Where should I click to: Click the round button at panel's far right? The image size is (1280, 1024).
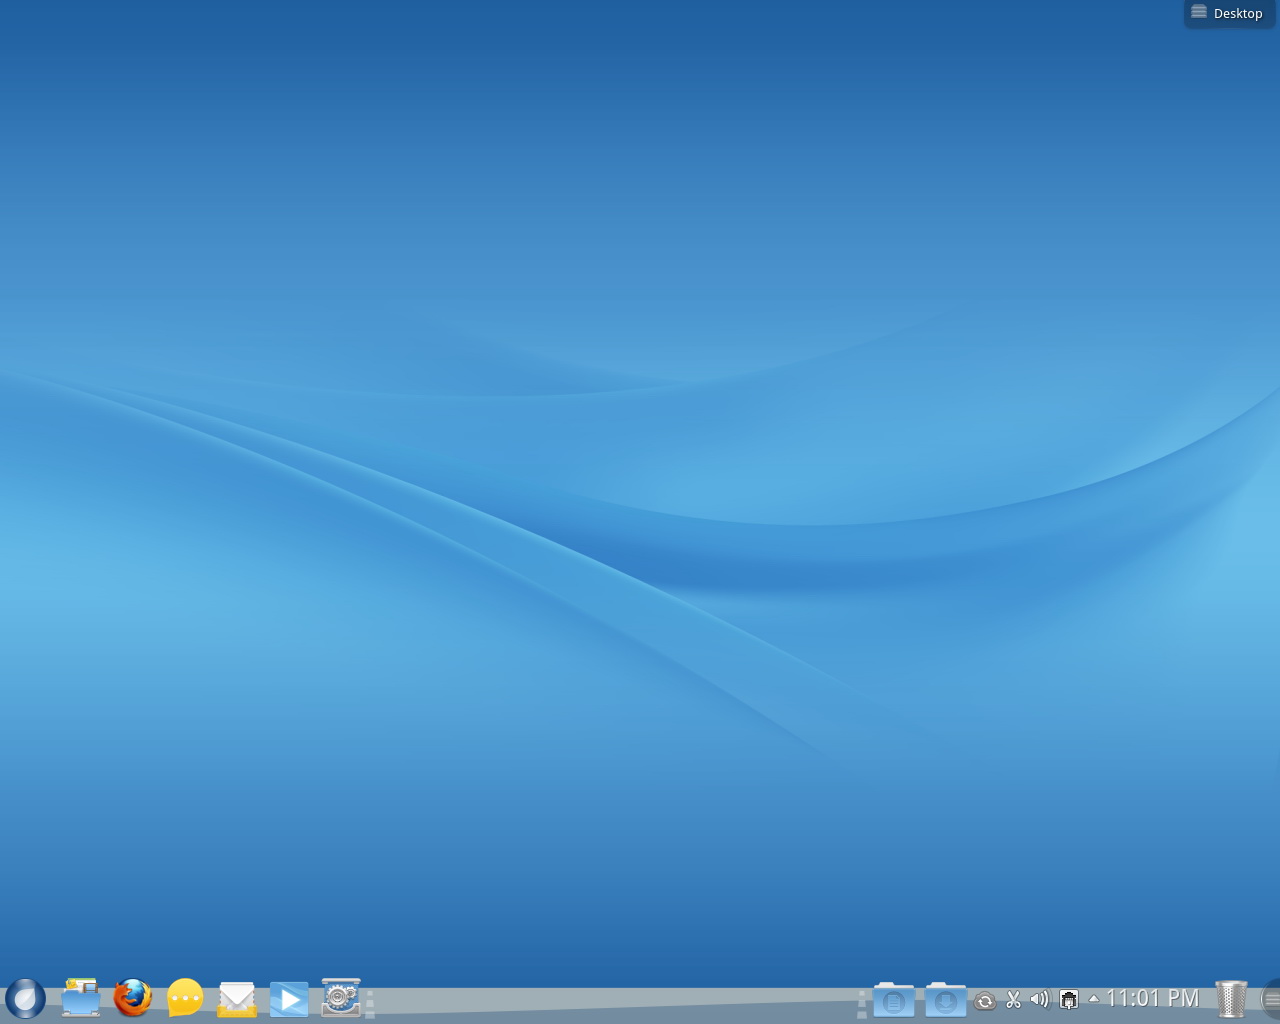1272,999
